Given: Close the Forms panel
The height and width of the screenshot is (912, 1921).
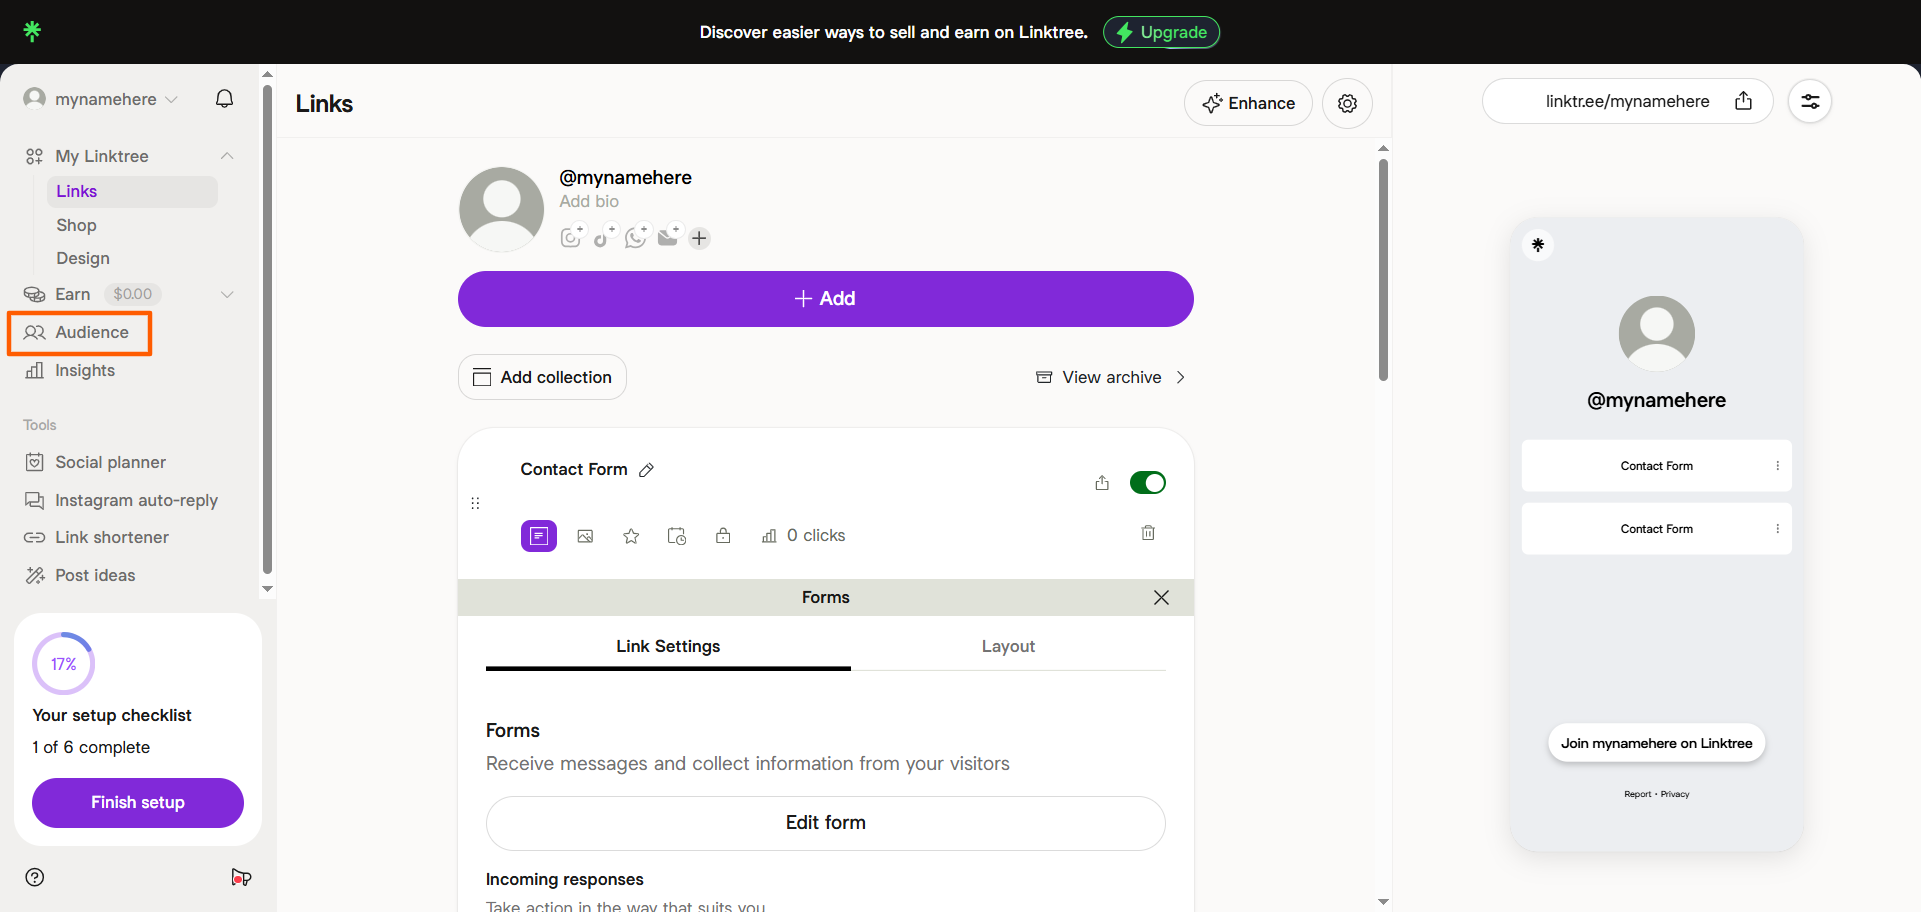Looking at the screenshot, I should (1161, 597).
